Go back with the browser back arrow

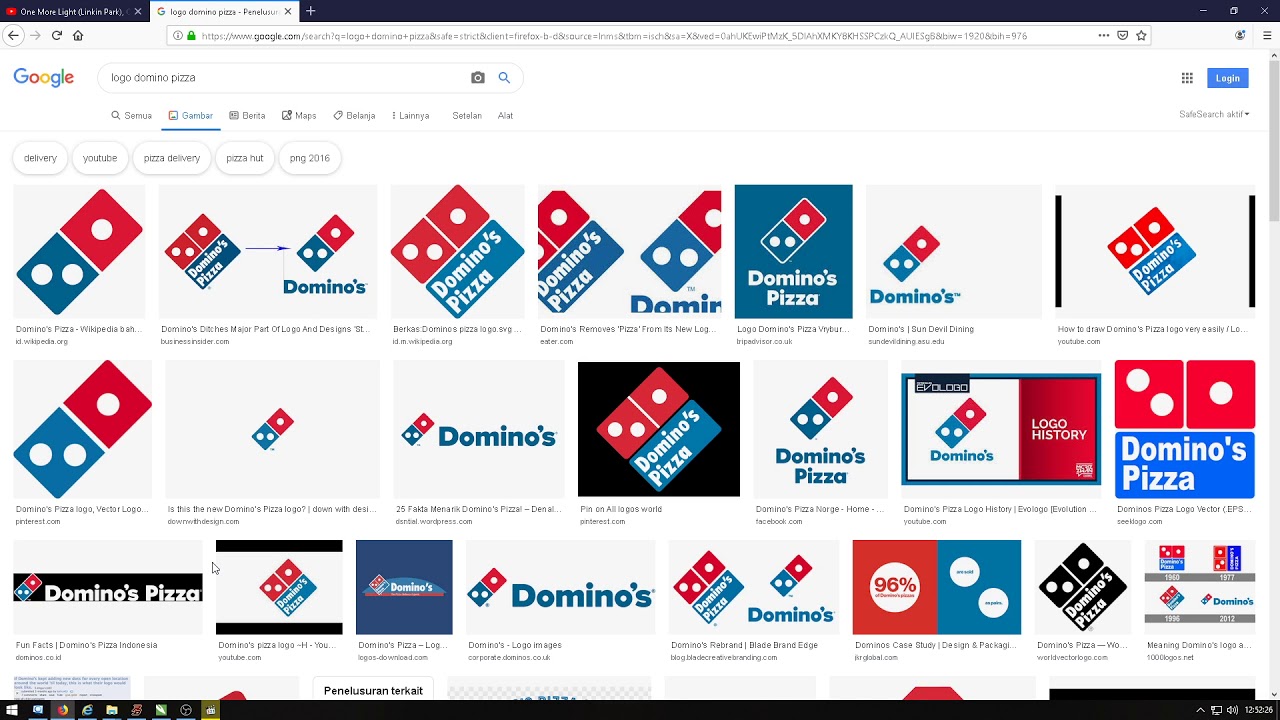click(13, 35)
